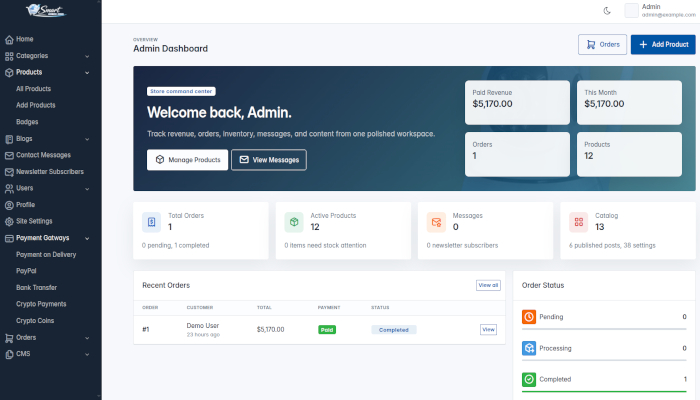The width and height of the screenshot is (700, 400).
Task: Click View all in Recent Orders
Action: (x=488, y=285)
